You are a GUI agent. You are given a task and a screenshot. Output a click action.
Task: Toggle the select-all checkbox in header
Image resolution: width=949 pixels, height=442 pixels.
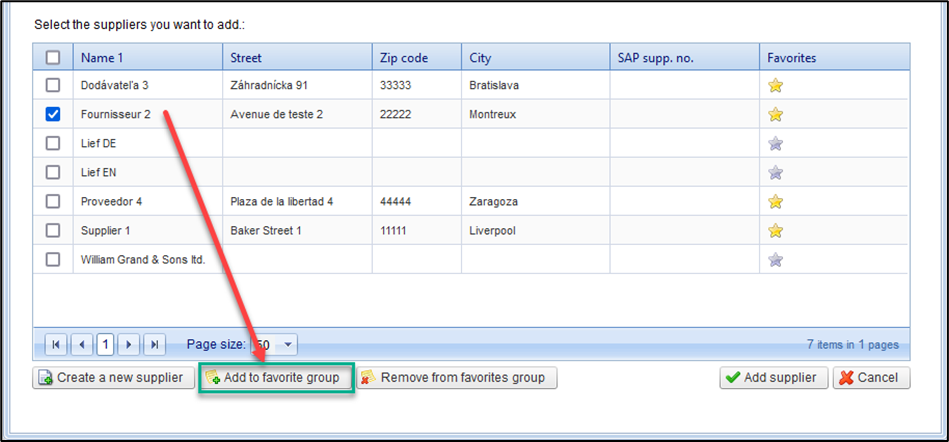click(53, 58)
